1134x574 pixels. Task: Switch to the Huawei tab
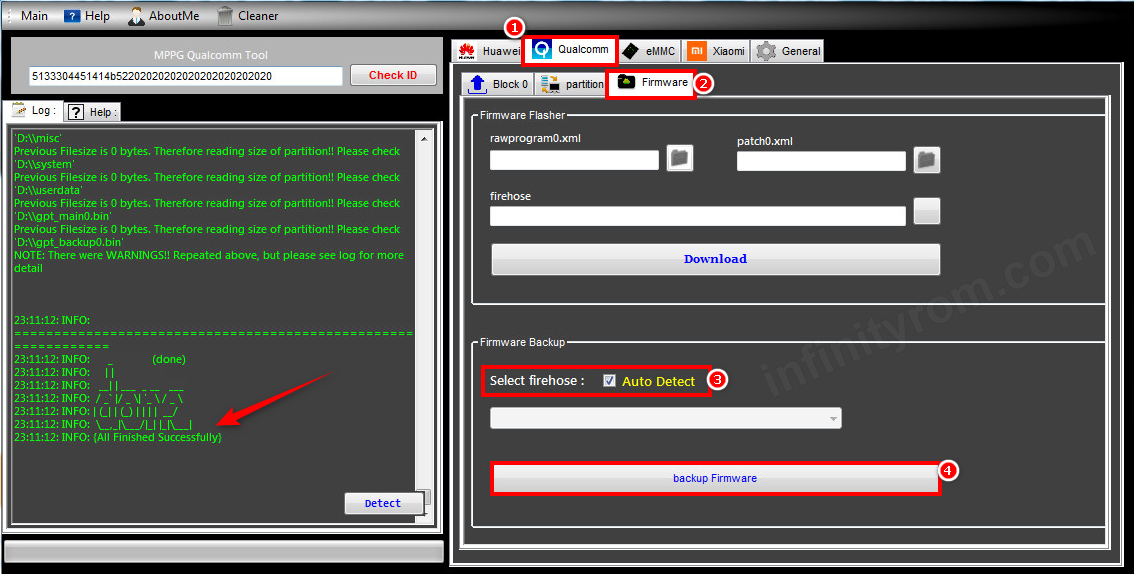tap(487, 51)
